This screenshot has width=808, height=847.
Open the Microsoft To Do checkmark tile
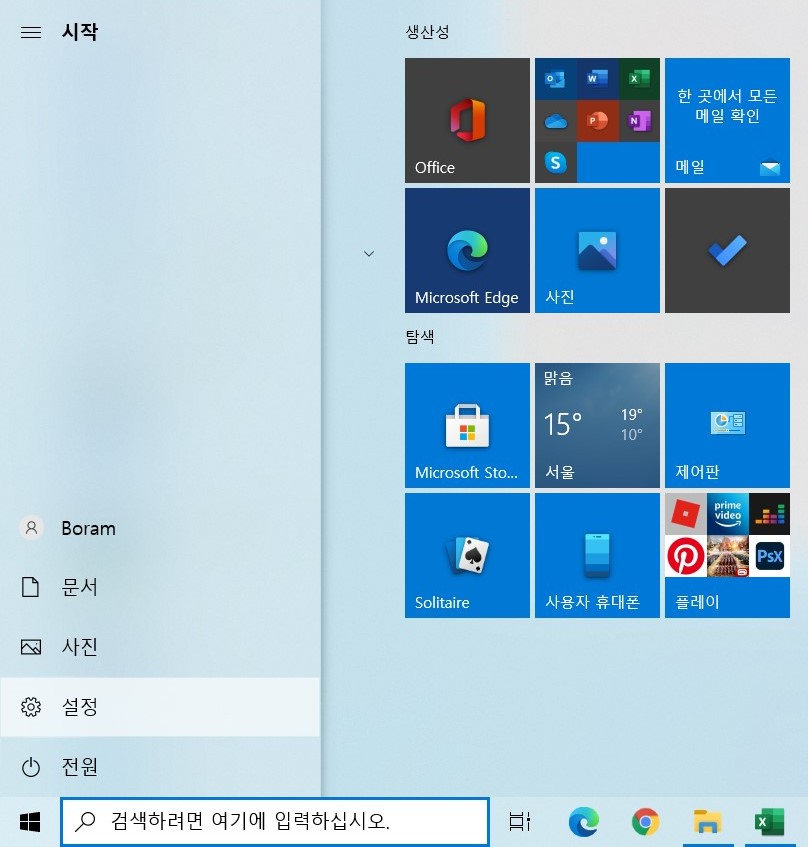(x=727, y=251)
